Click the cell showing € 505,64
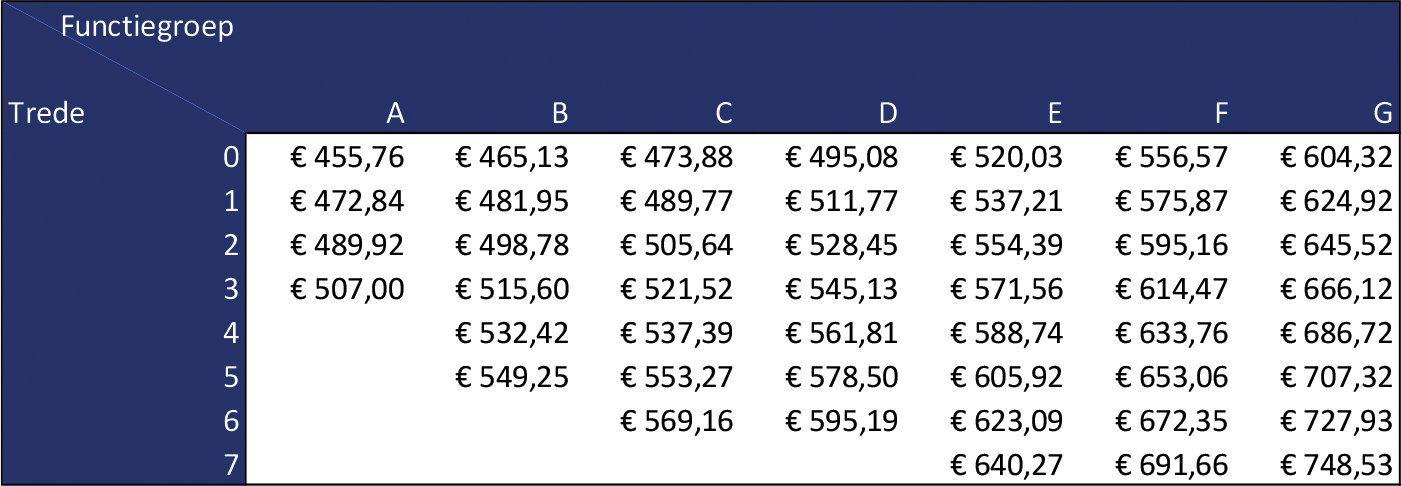 (677, 246)
